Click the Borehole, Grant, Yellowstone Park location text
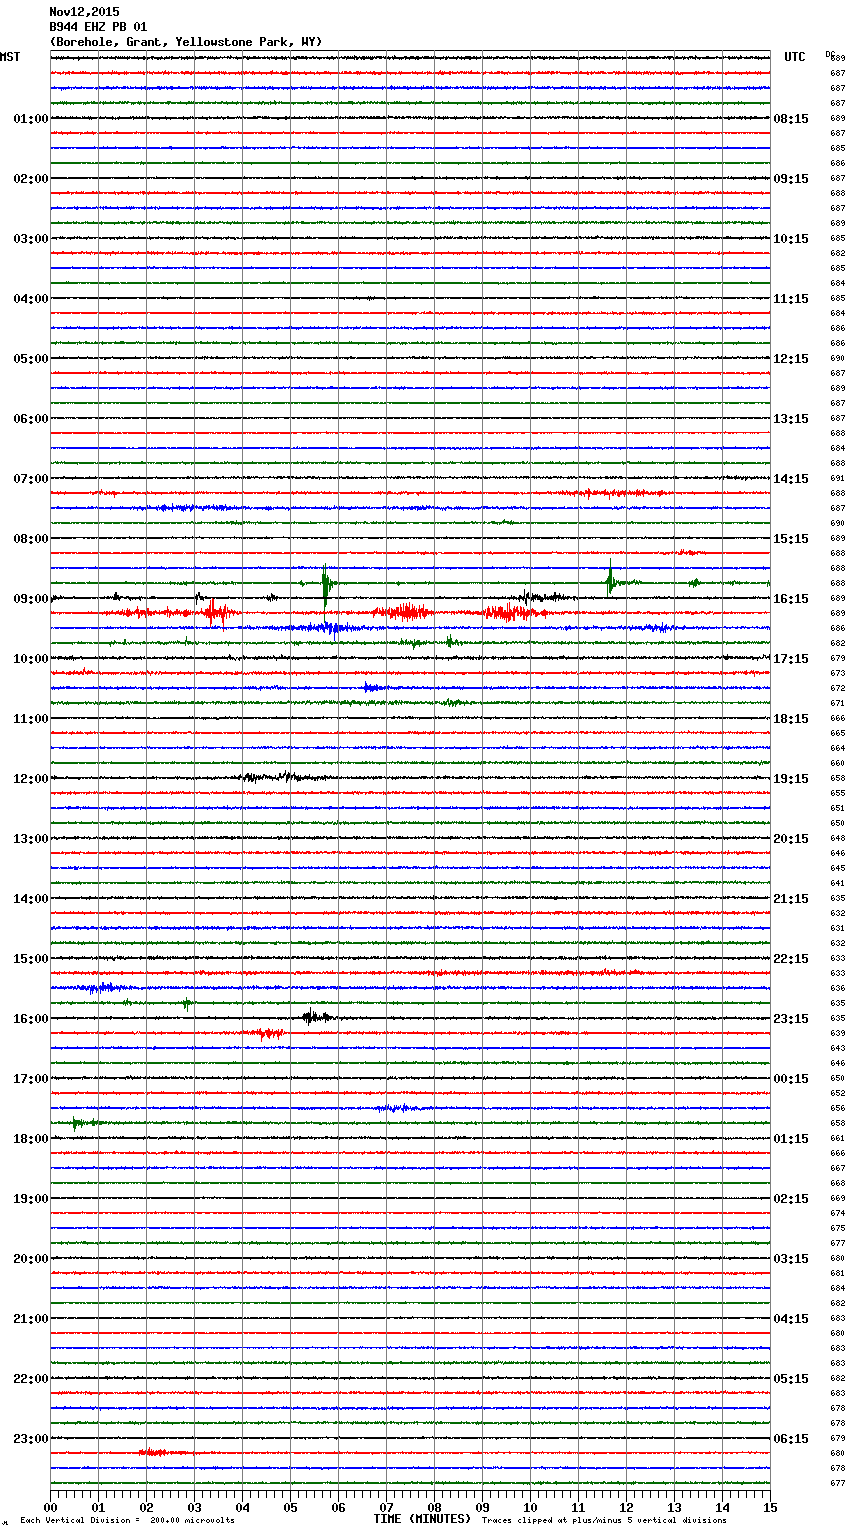The image size is (850, 1534). click(185, 42)
